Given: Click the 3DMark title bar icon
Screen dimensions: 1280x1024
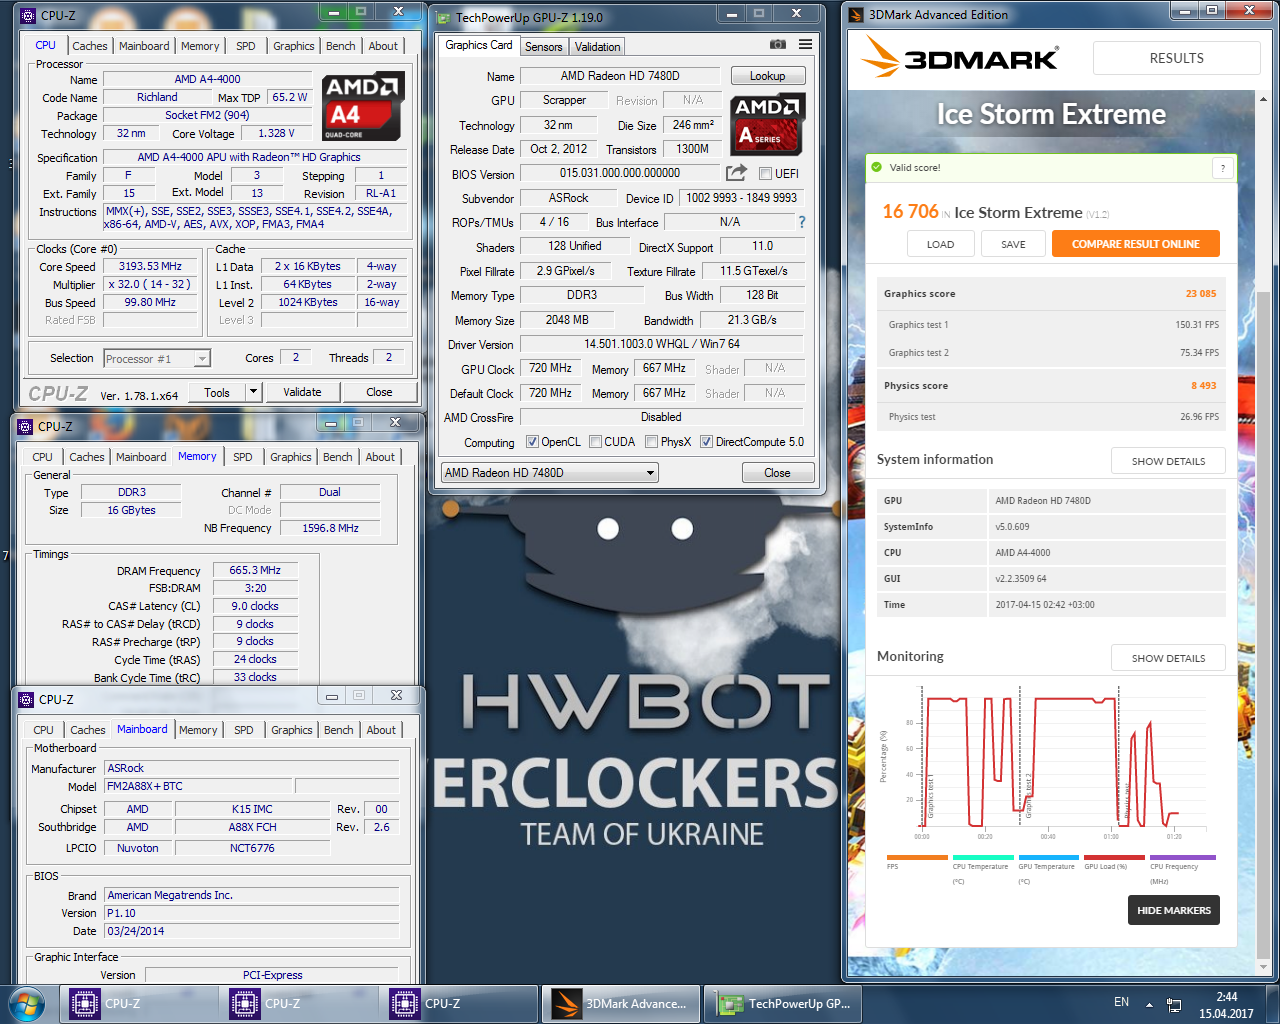Looking at the screenshot, I should pyautogui.click(x=856, y=14).
